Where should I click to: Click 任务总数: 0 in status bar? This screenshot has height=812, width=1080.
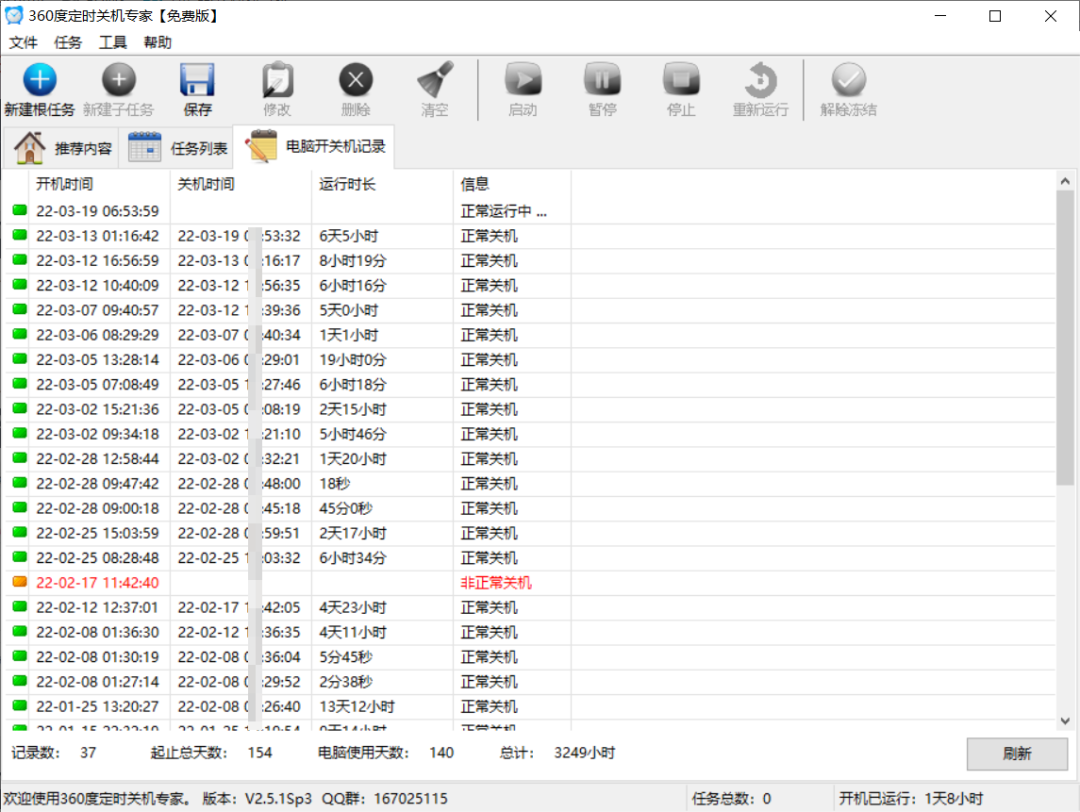click(x=731, y=799)
